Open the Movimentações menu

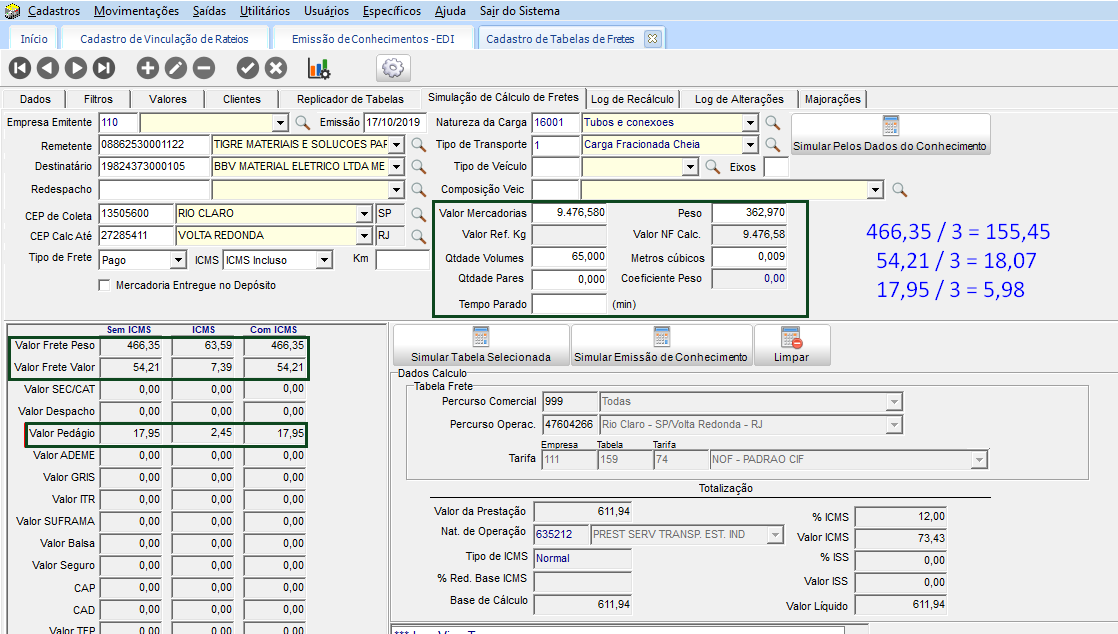(137, 11)
